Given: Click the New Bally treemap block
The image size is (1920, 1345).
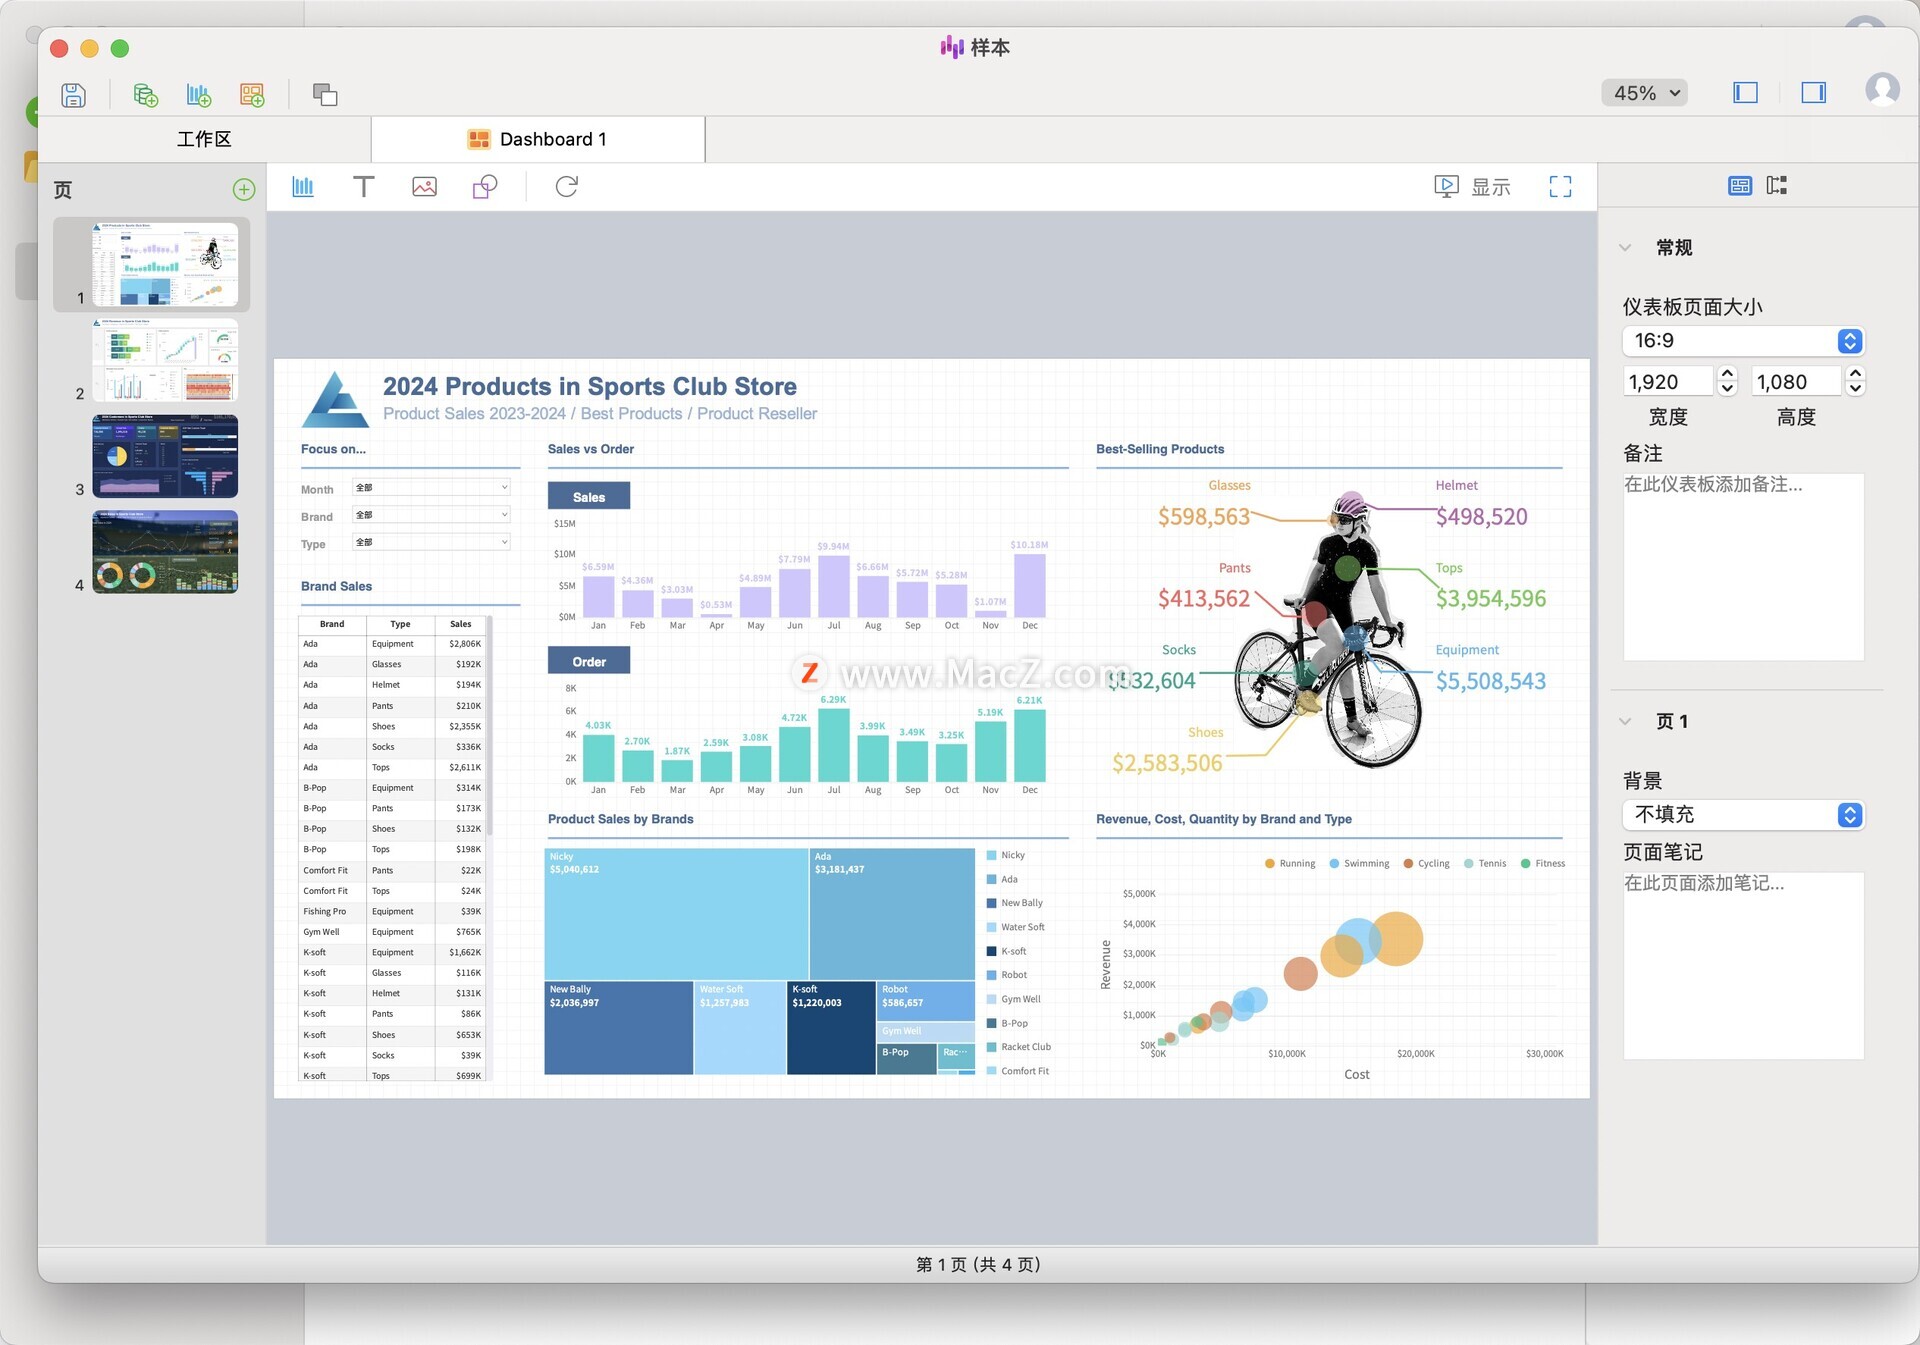Looking at the screenshot, I should tap(619, 1028).
